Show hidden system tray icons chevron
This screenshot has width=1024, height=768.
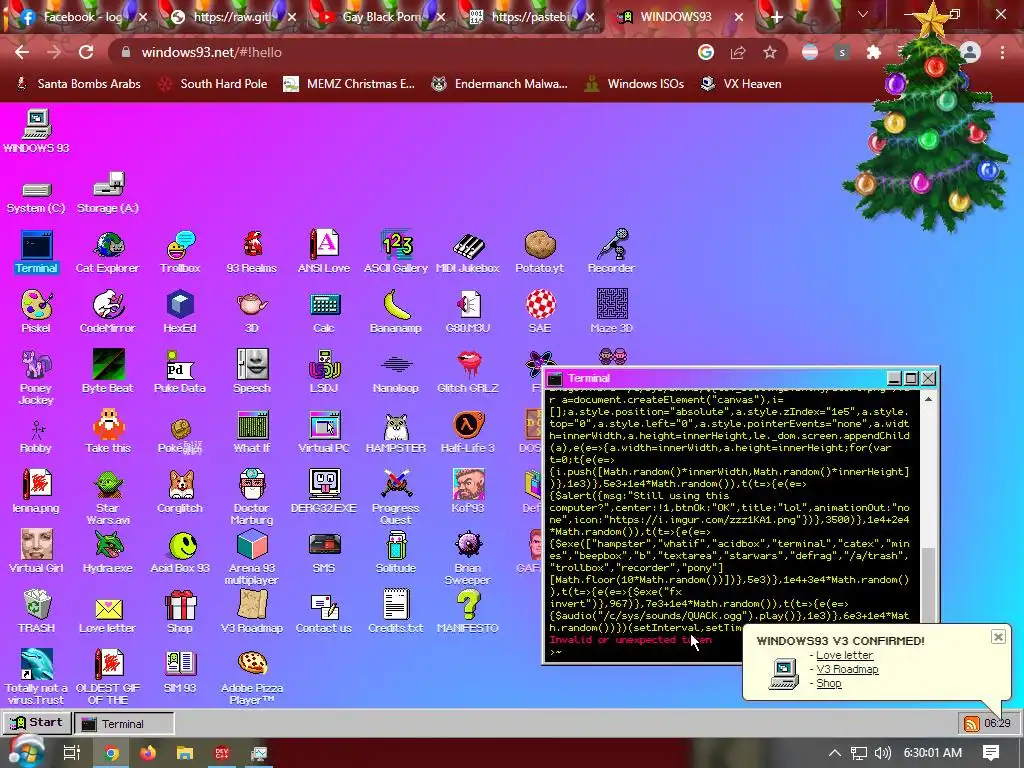835,753
